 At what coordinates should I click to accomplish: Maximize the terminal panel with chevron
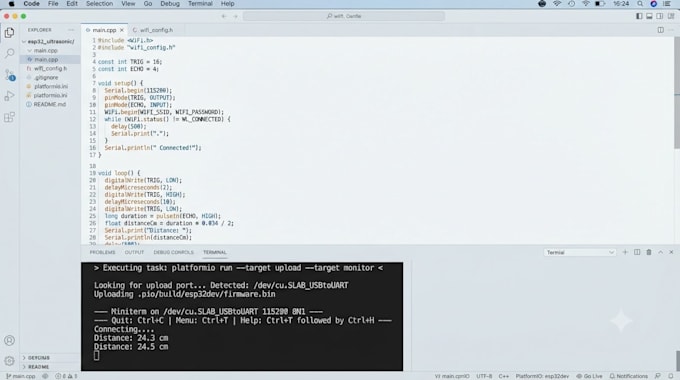(660, 252)
